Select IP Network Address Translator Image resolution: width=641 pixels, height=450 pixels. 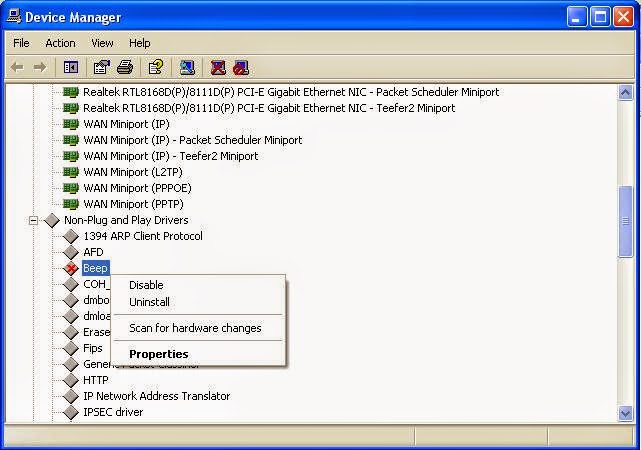157,396
